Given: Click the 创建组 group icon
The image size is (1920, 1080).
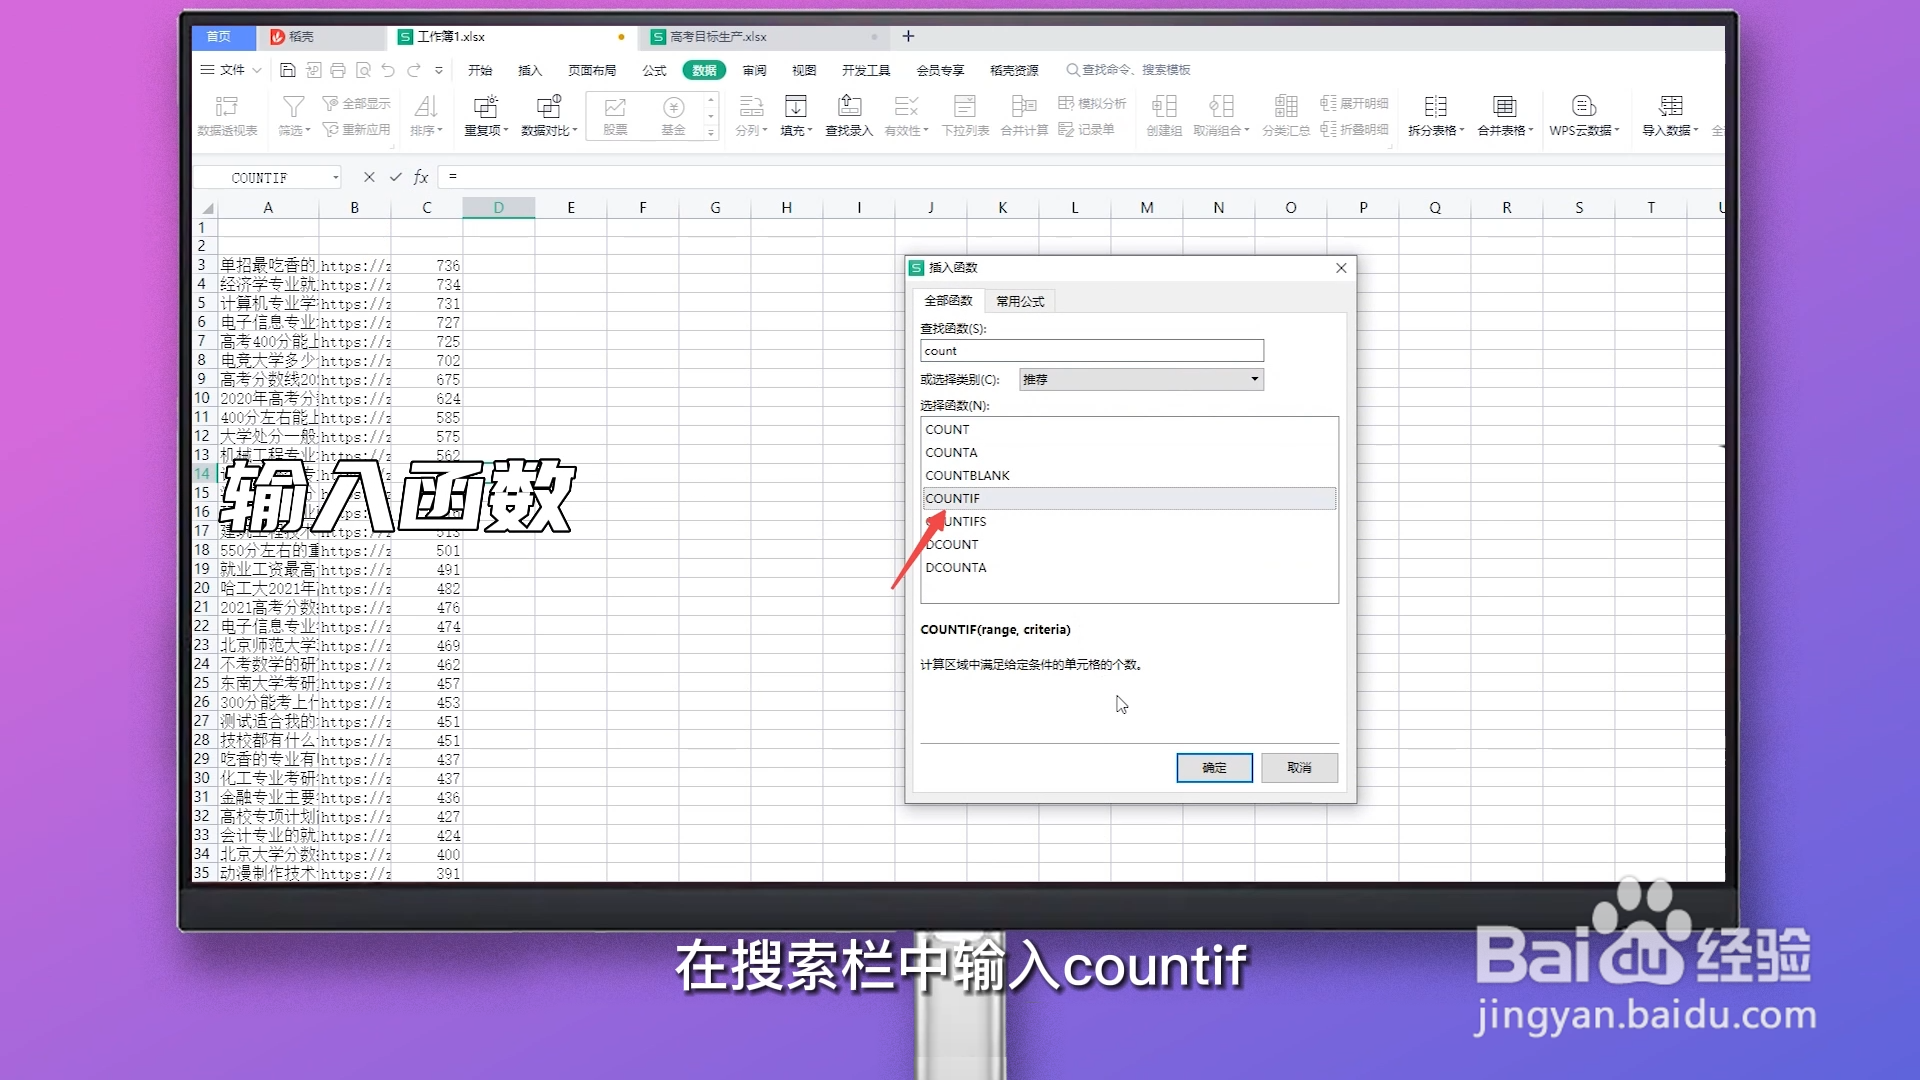Looking at the screenshot, I should click(1163, 115).
